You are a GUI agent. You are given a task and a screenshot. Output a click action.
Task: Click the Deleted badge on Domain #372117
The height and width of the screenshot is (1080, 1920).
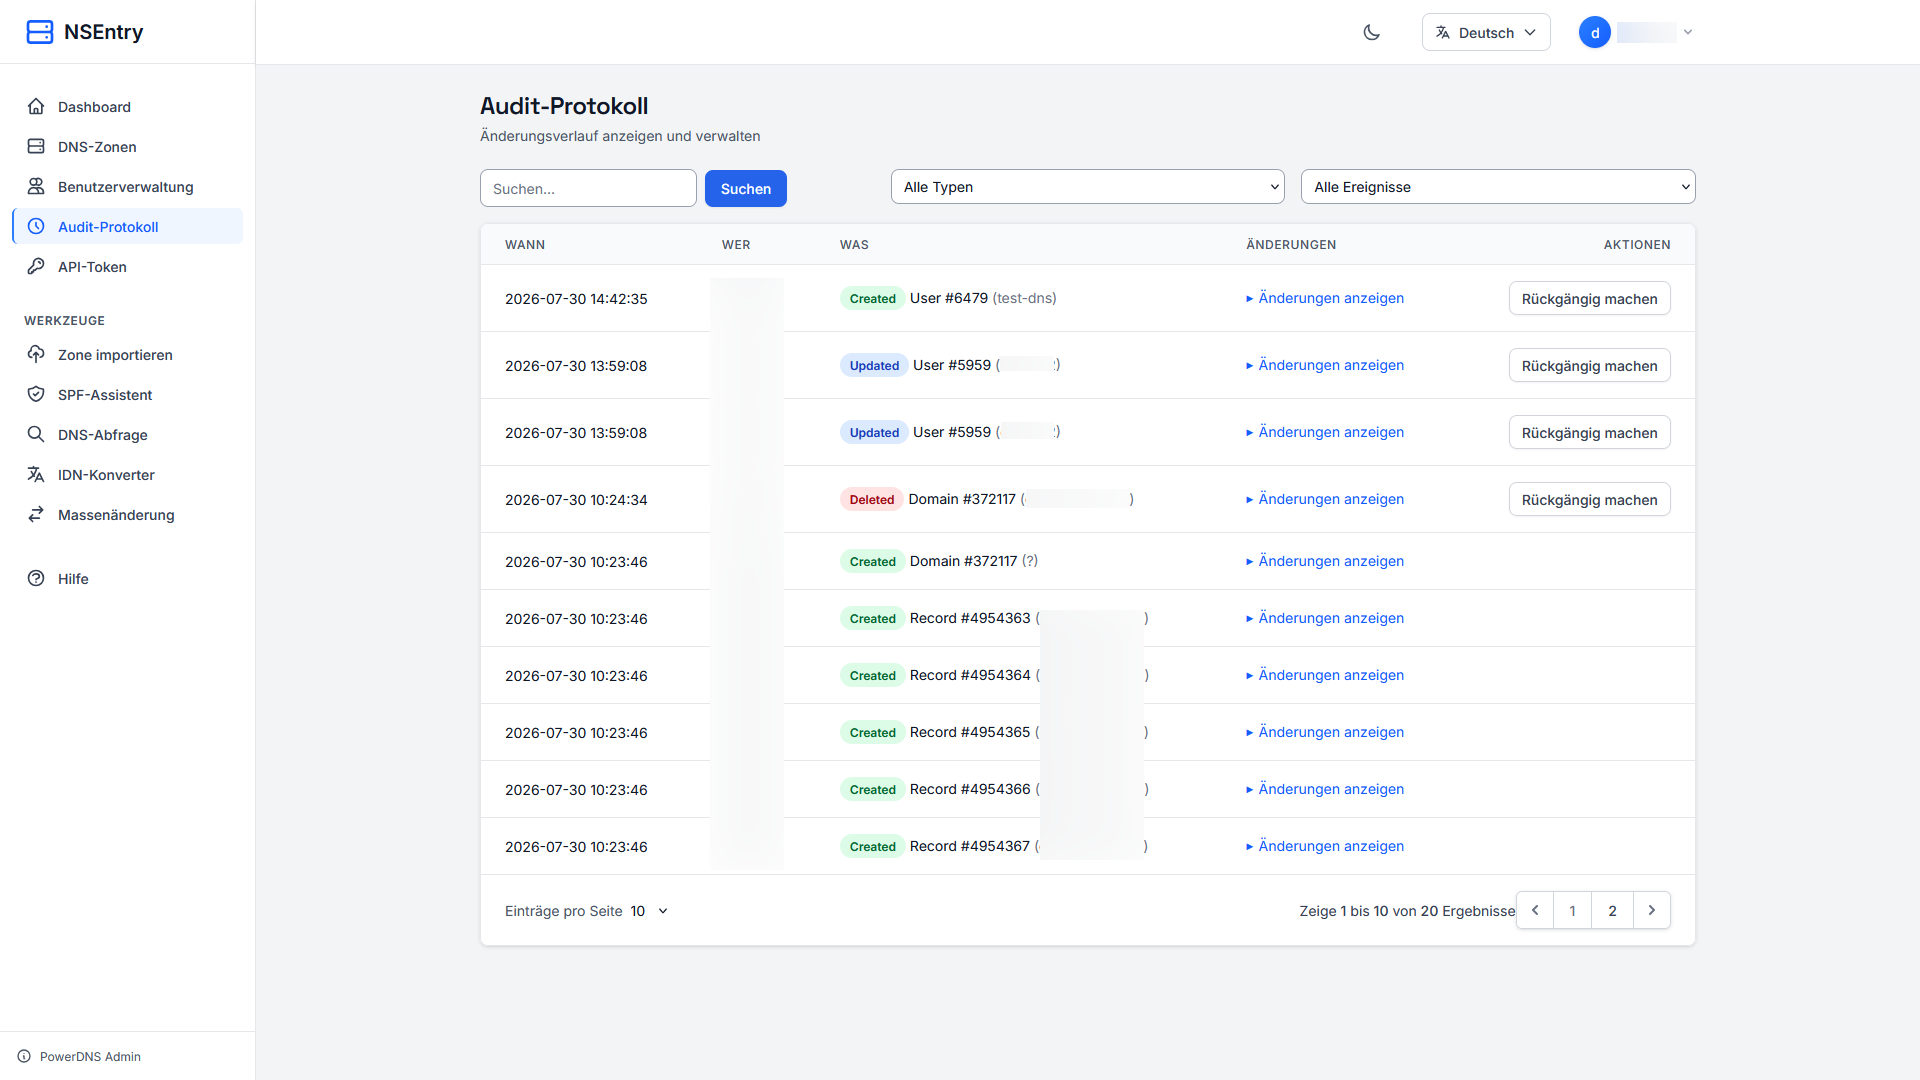871,499
